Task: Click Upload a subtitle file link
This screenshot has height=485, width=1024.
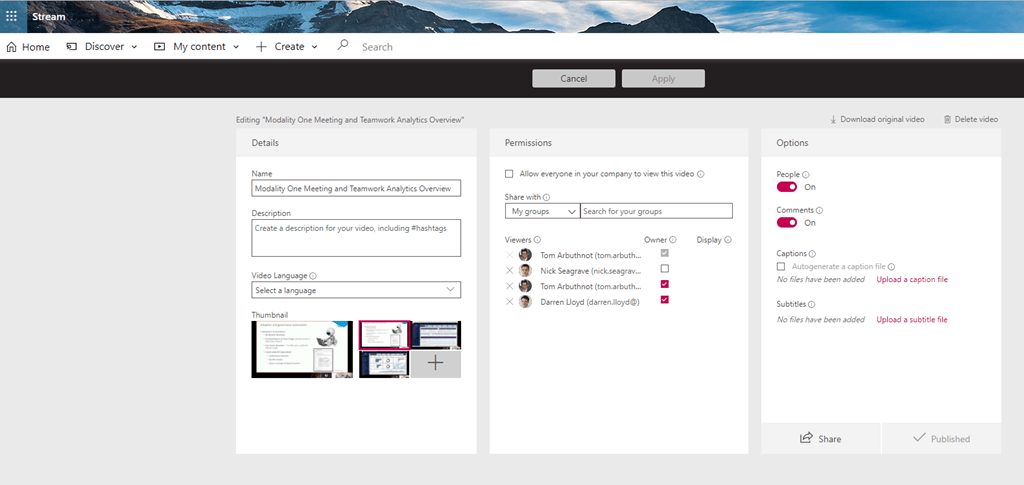Action: (911, 319)
